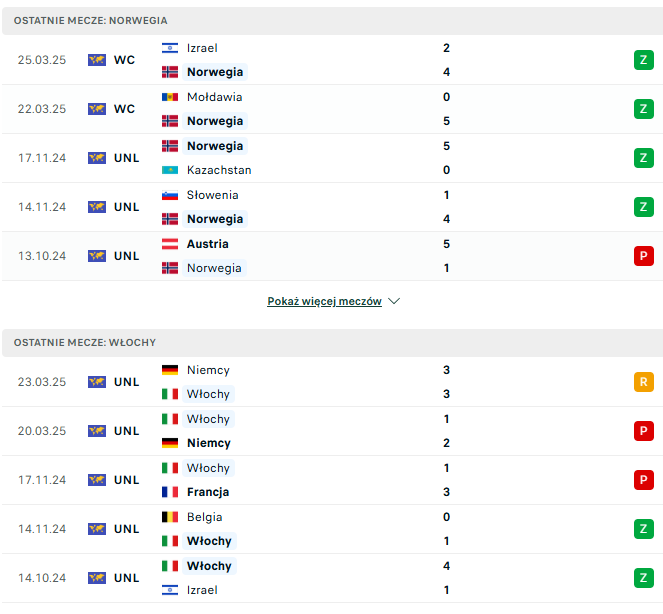Select the Ostatnie mecze: Włochy header
The width and height of the screenshot is (663, 614).
coord(332,343)
